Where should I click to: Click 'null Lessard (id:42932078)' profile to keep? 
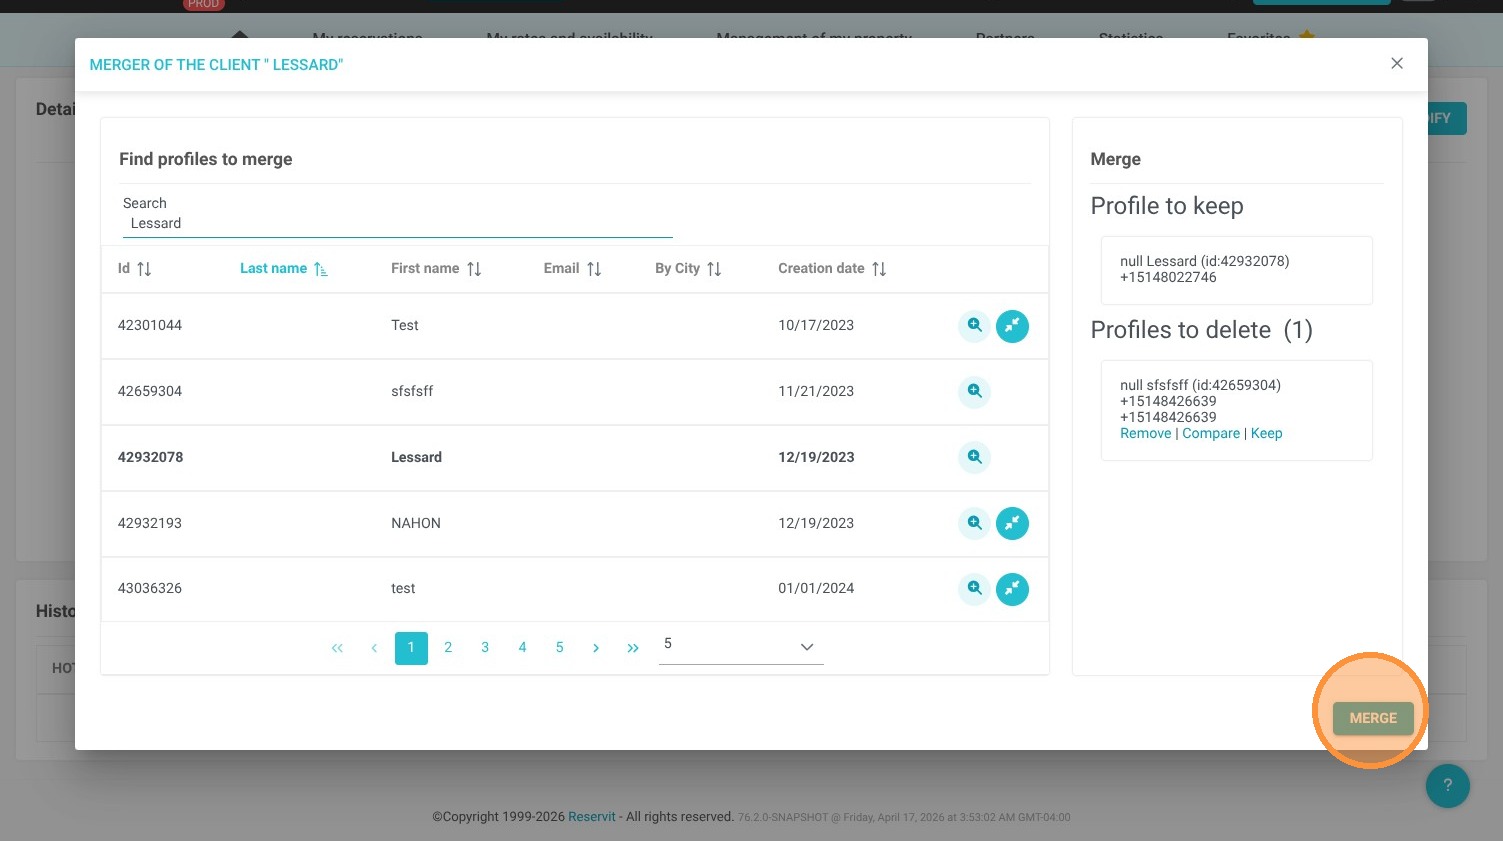[x=1204, y=262]
